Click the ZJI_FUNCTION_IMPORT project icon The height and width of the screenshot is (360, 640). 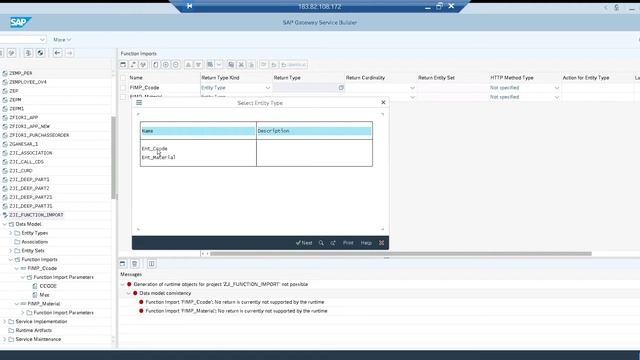pos(5,215)
